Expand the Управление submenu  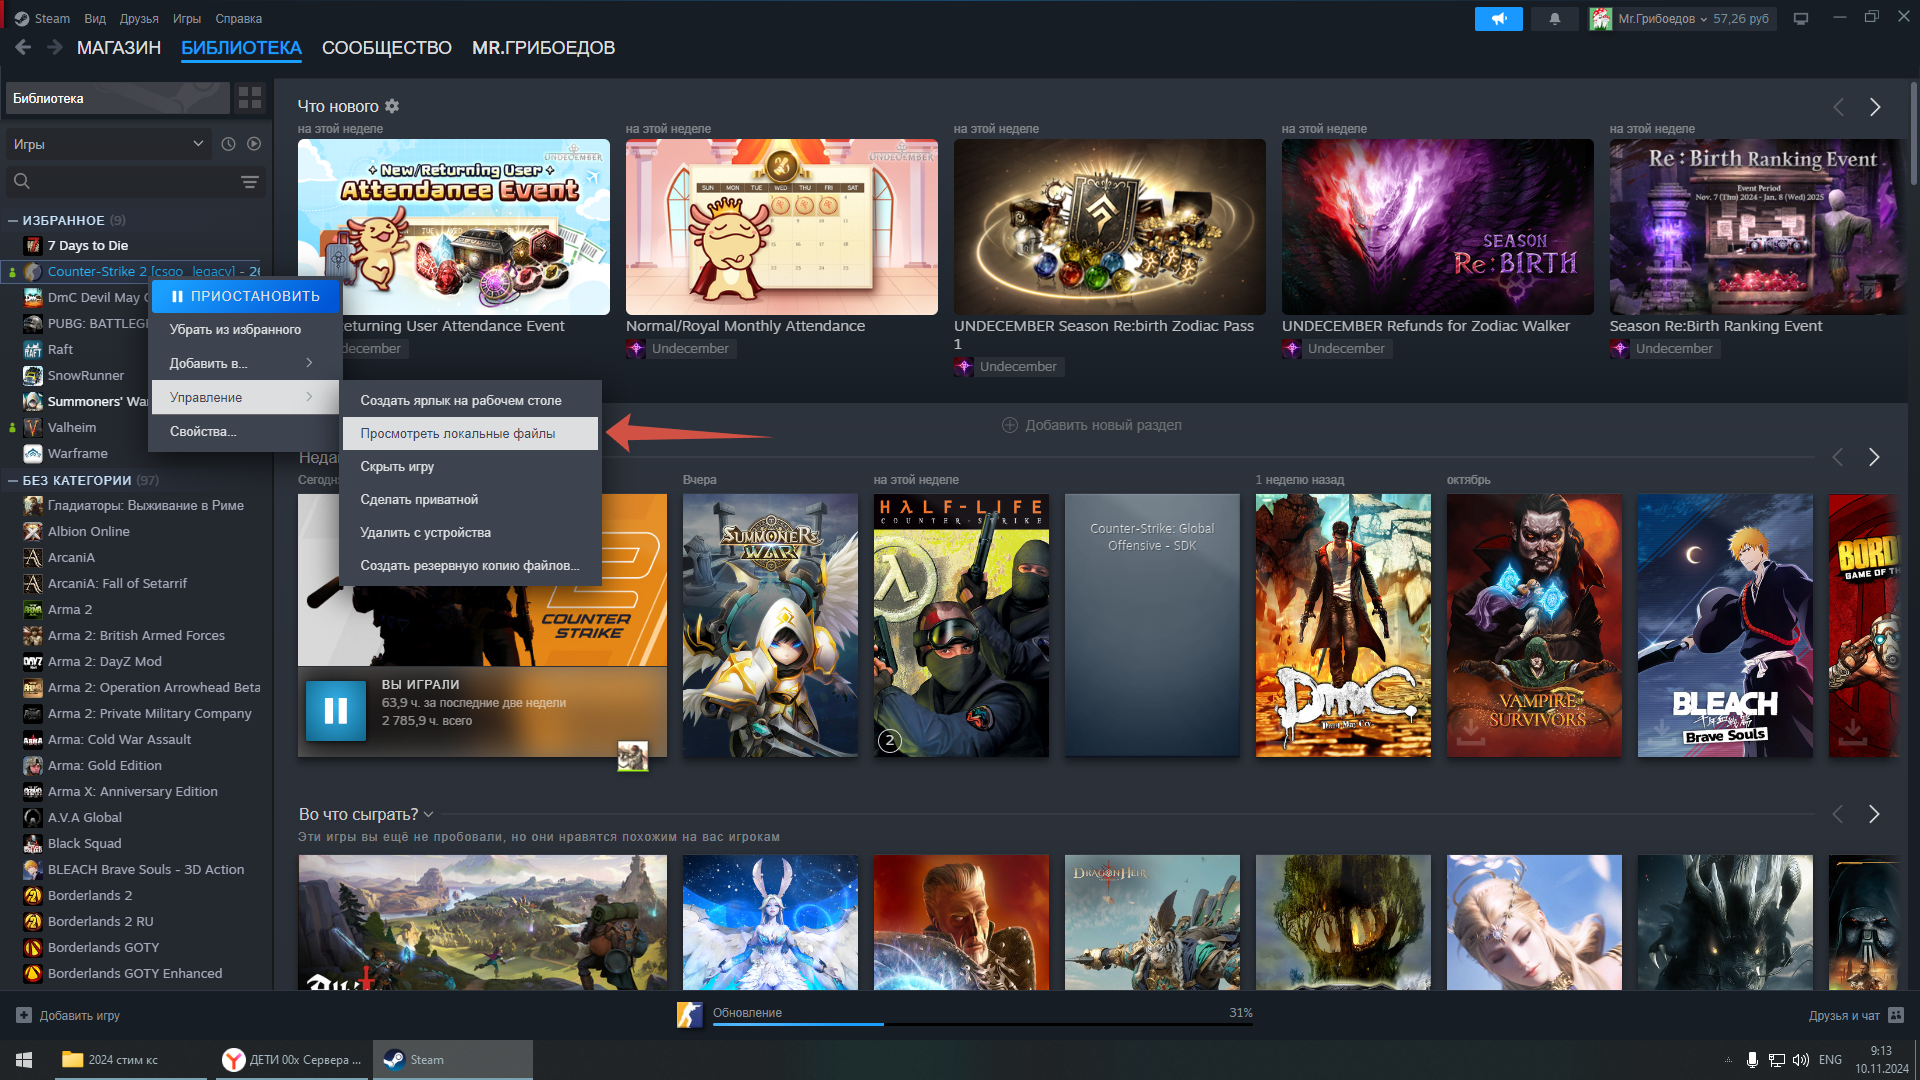(245, 397)
